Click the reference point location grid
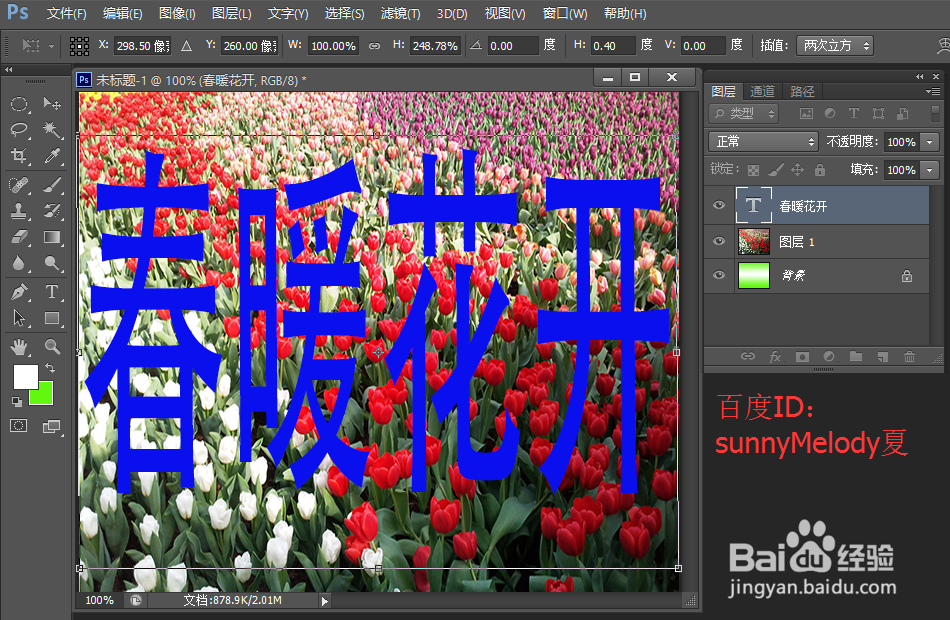The height and width of the screenshot is (620, 950). coord(79,45)
